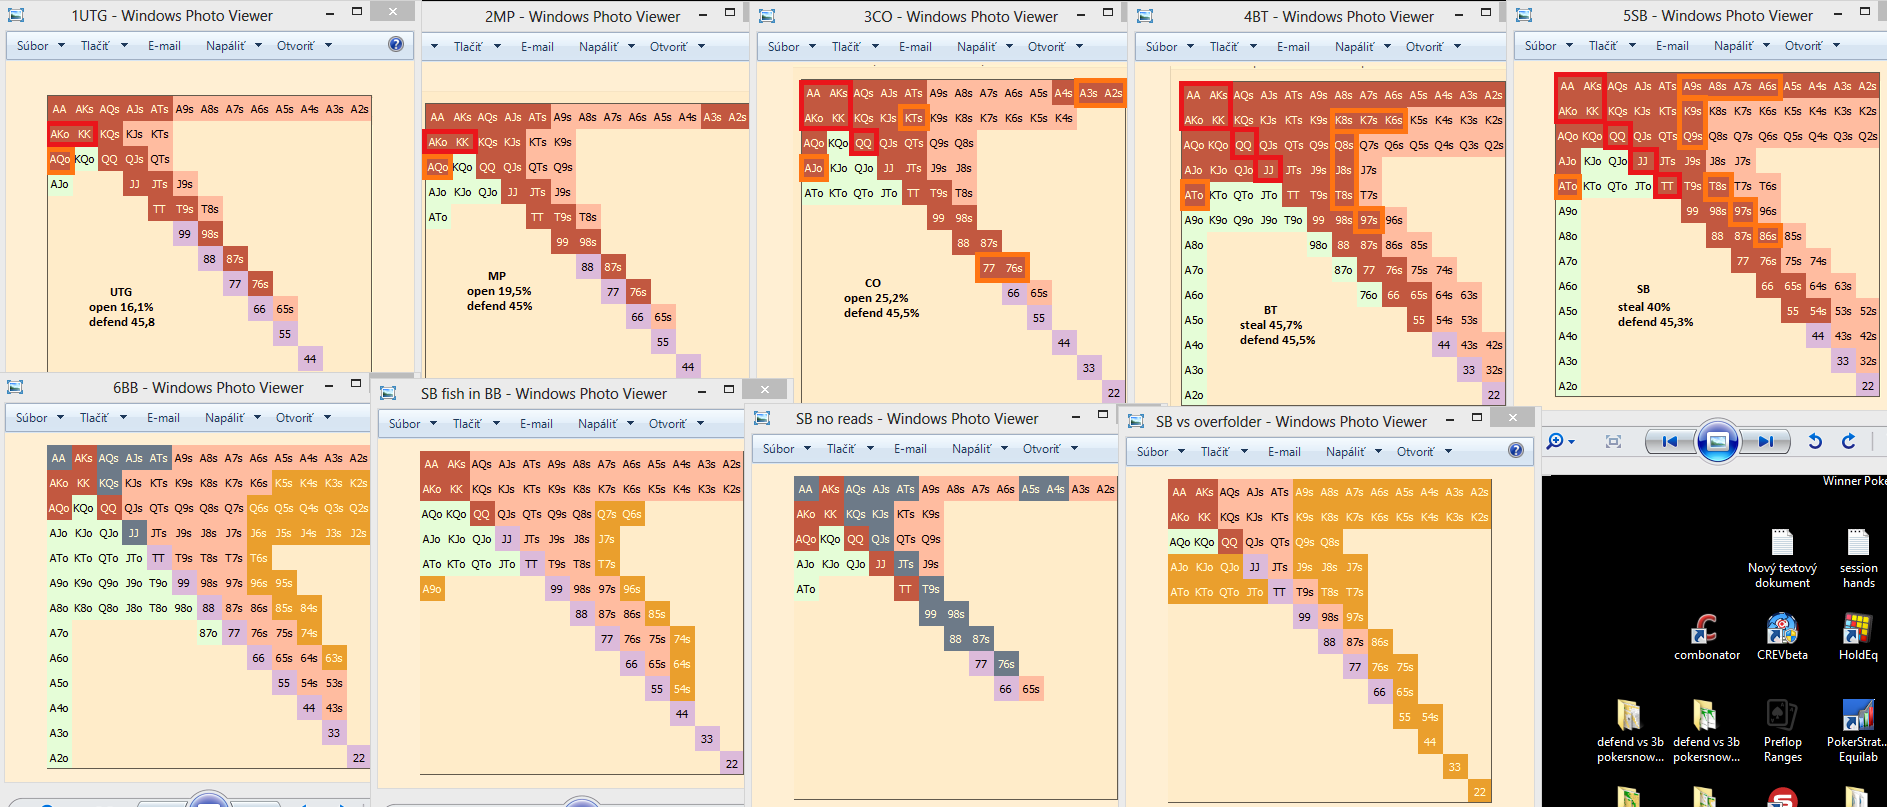Close the SB fish in BB window
The height and width of the screenshot is (807, 1887).
point(765,389)
